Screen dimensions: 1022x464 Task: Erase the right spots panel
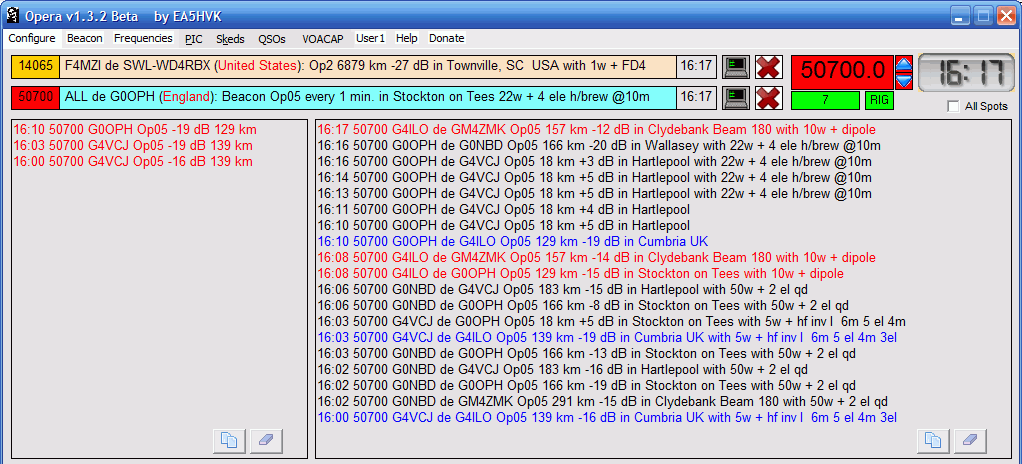(x=971, y=441)
